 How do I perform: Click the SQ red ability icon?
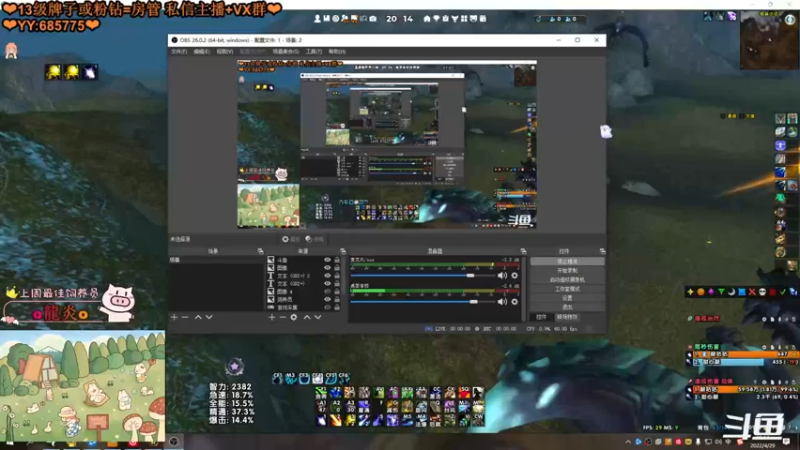[x=464, y=392]
